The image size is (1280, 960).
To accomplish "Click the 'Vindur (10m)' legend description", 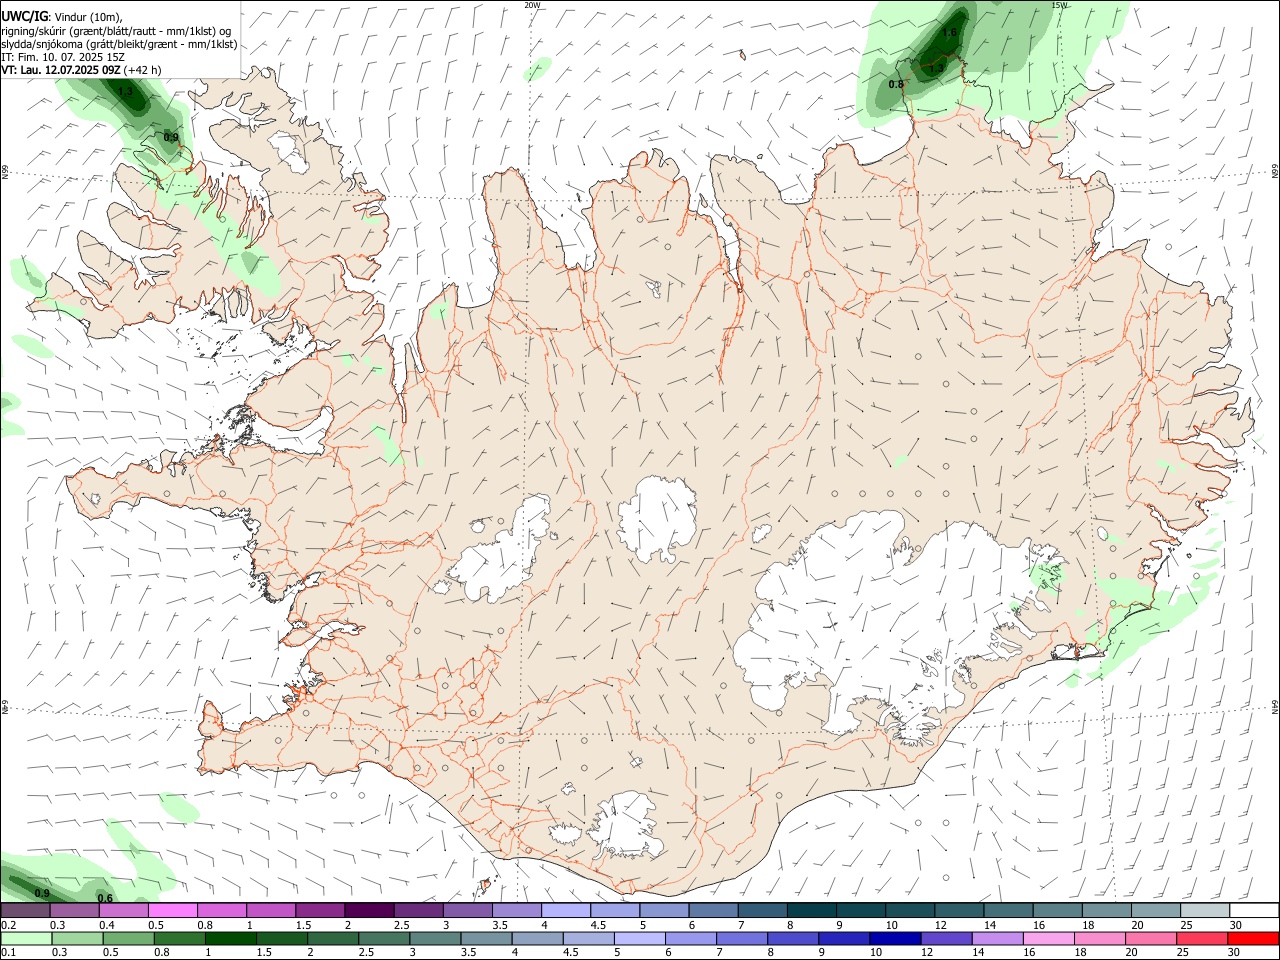I will pyautogui.click(x=88, y=16).
